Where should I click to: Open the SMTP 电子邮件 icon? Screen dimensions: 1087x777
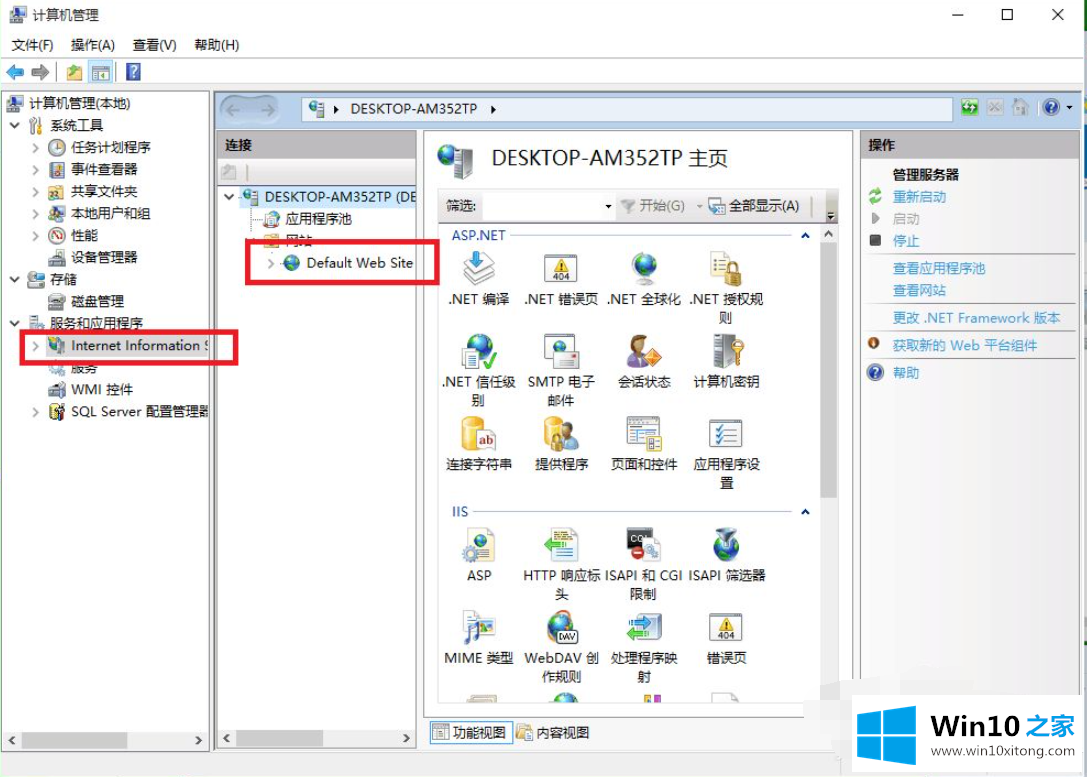coord(560,351)
